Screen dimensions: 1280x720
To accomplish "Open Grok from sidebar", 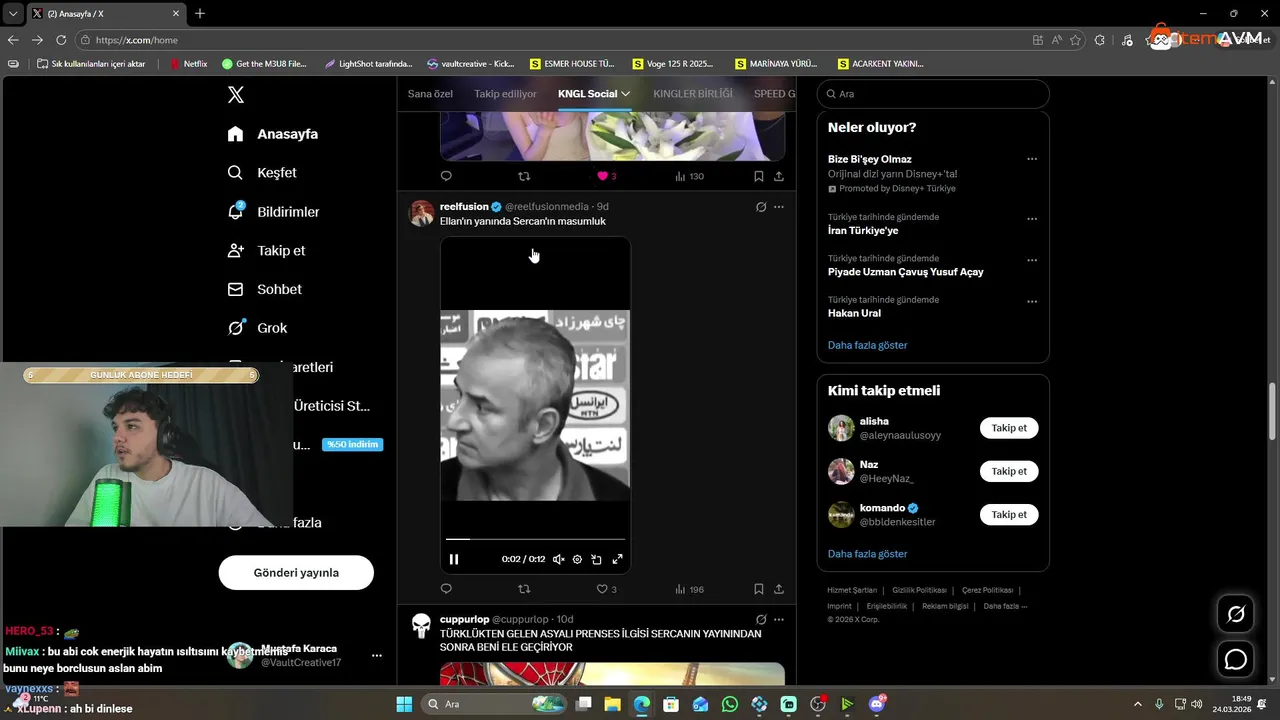I will point(257,328).
